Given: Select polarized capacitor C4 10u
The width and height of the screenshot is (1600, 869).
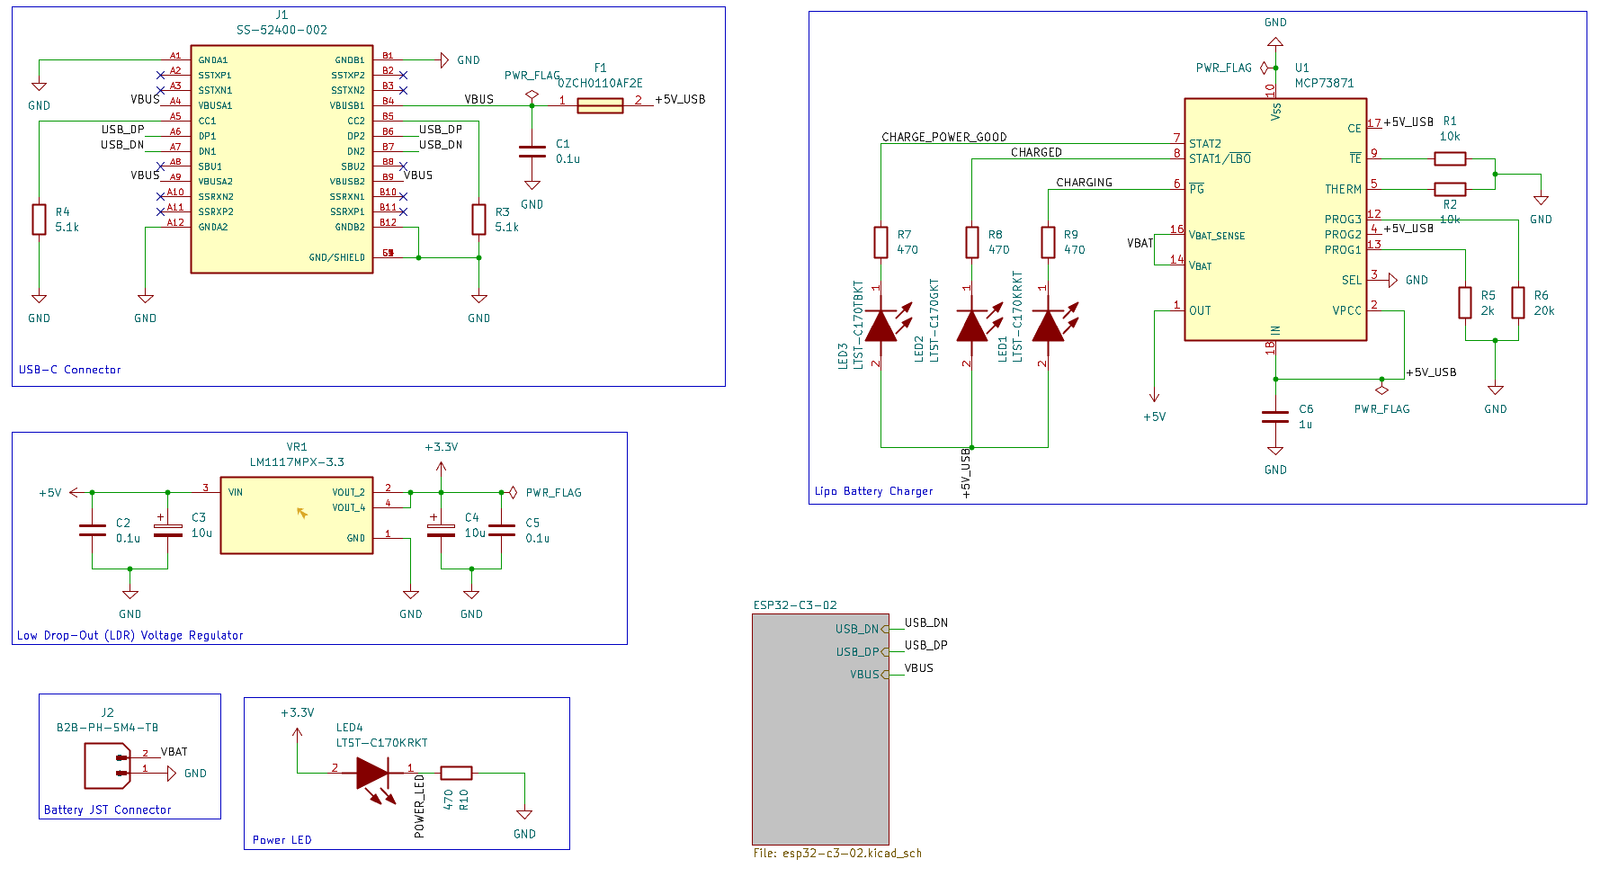Looking at the screenshot, I should click(x=441, y=529).
